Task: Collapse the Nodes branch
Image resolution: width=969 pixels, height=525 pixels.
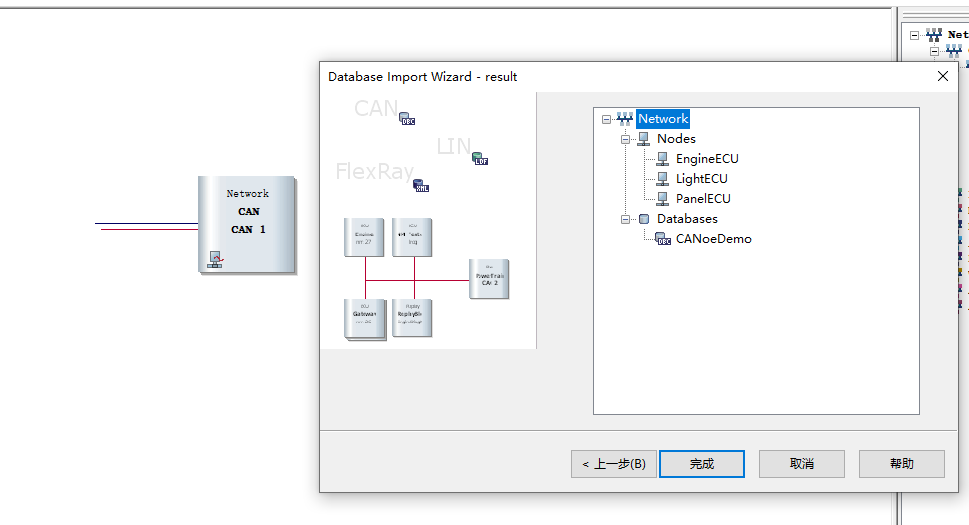Action: tap(625, 139)
